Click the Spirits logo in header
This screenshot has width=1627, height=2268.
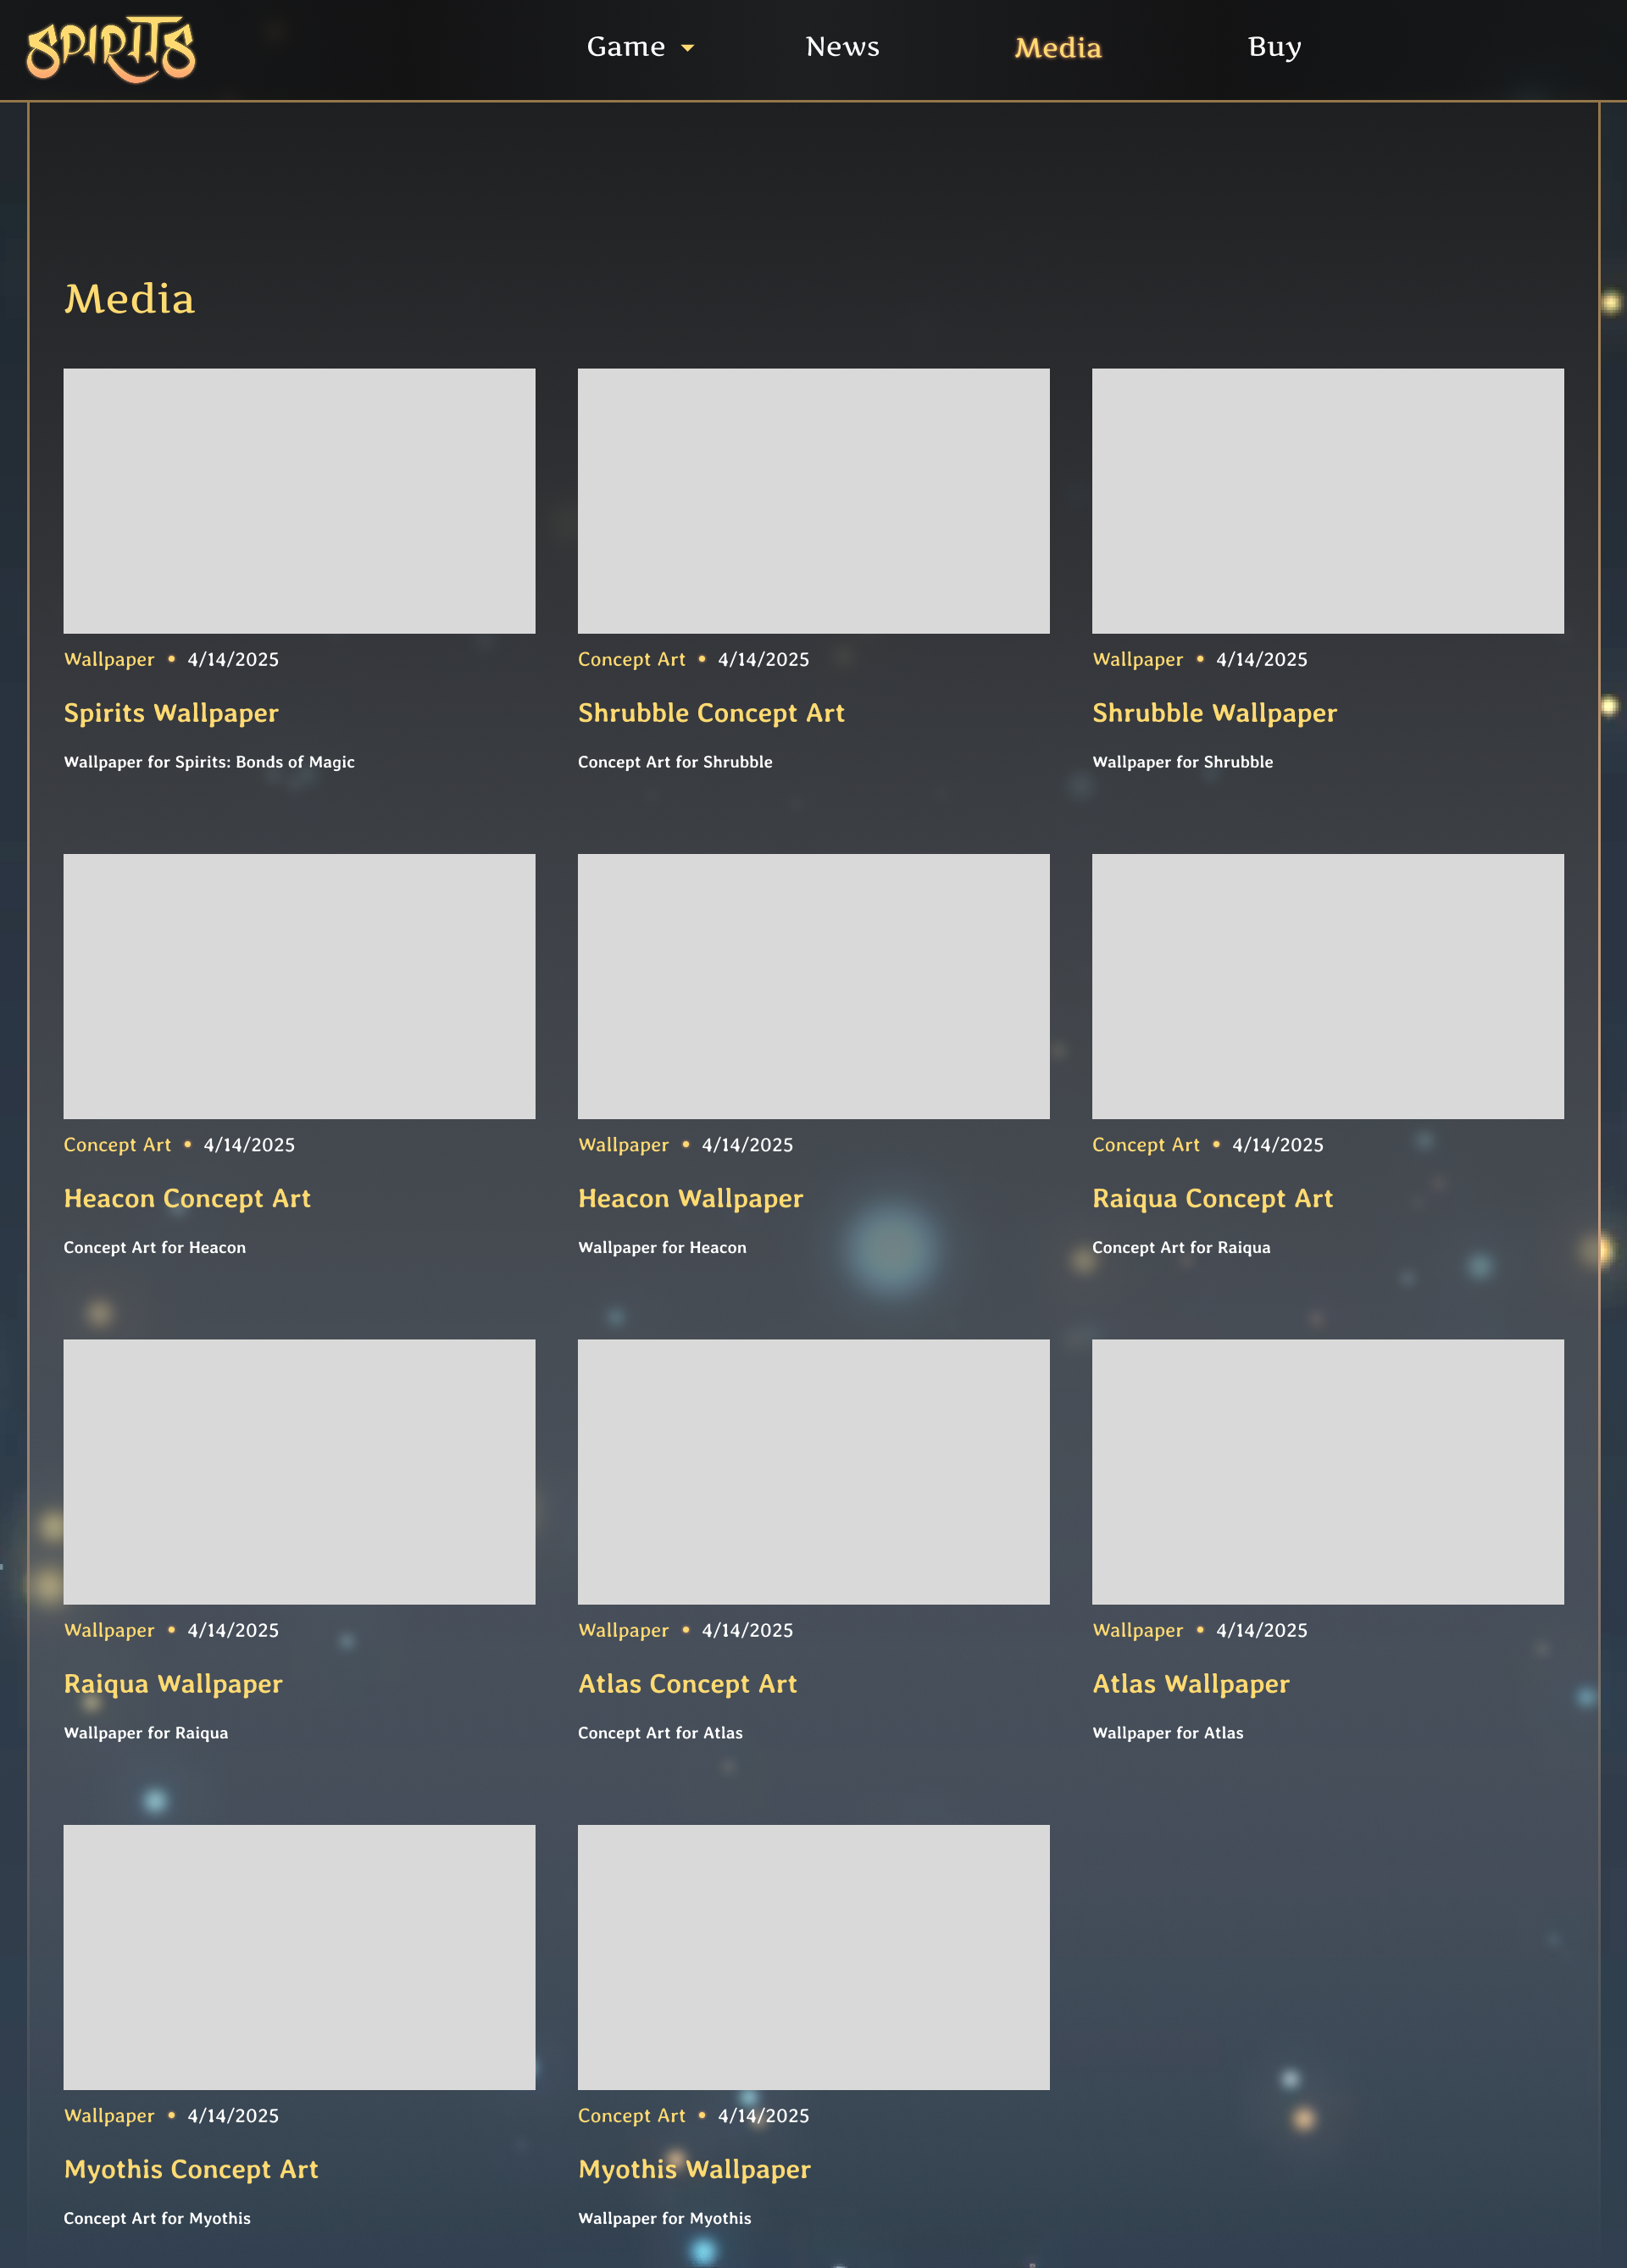[111, 48]
